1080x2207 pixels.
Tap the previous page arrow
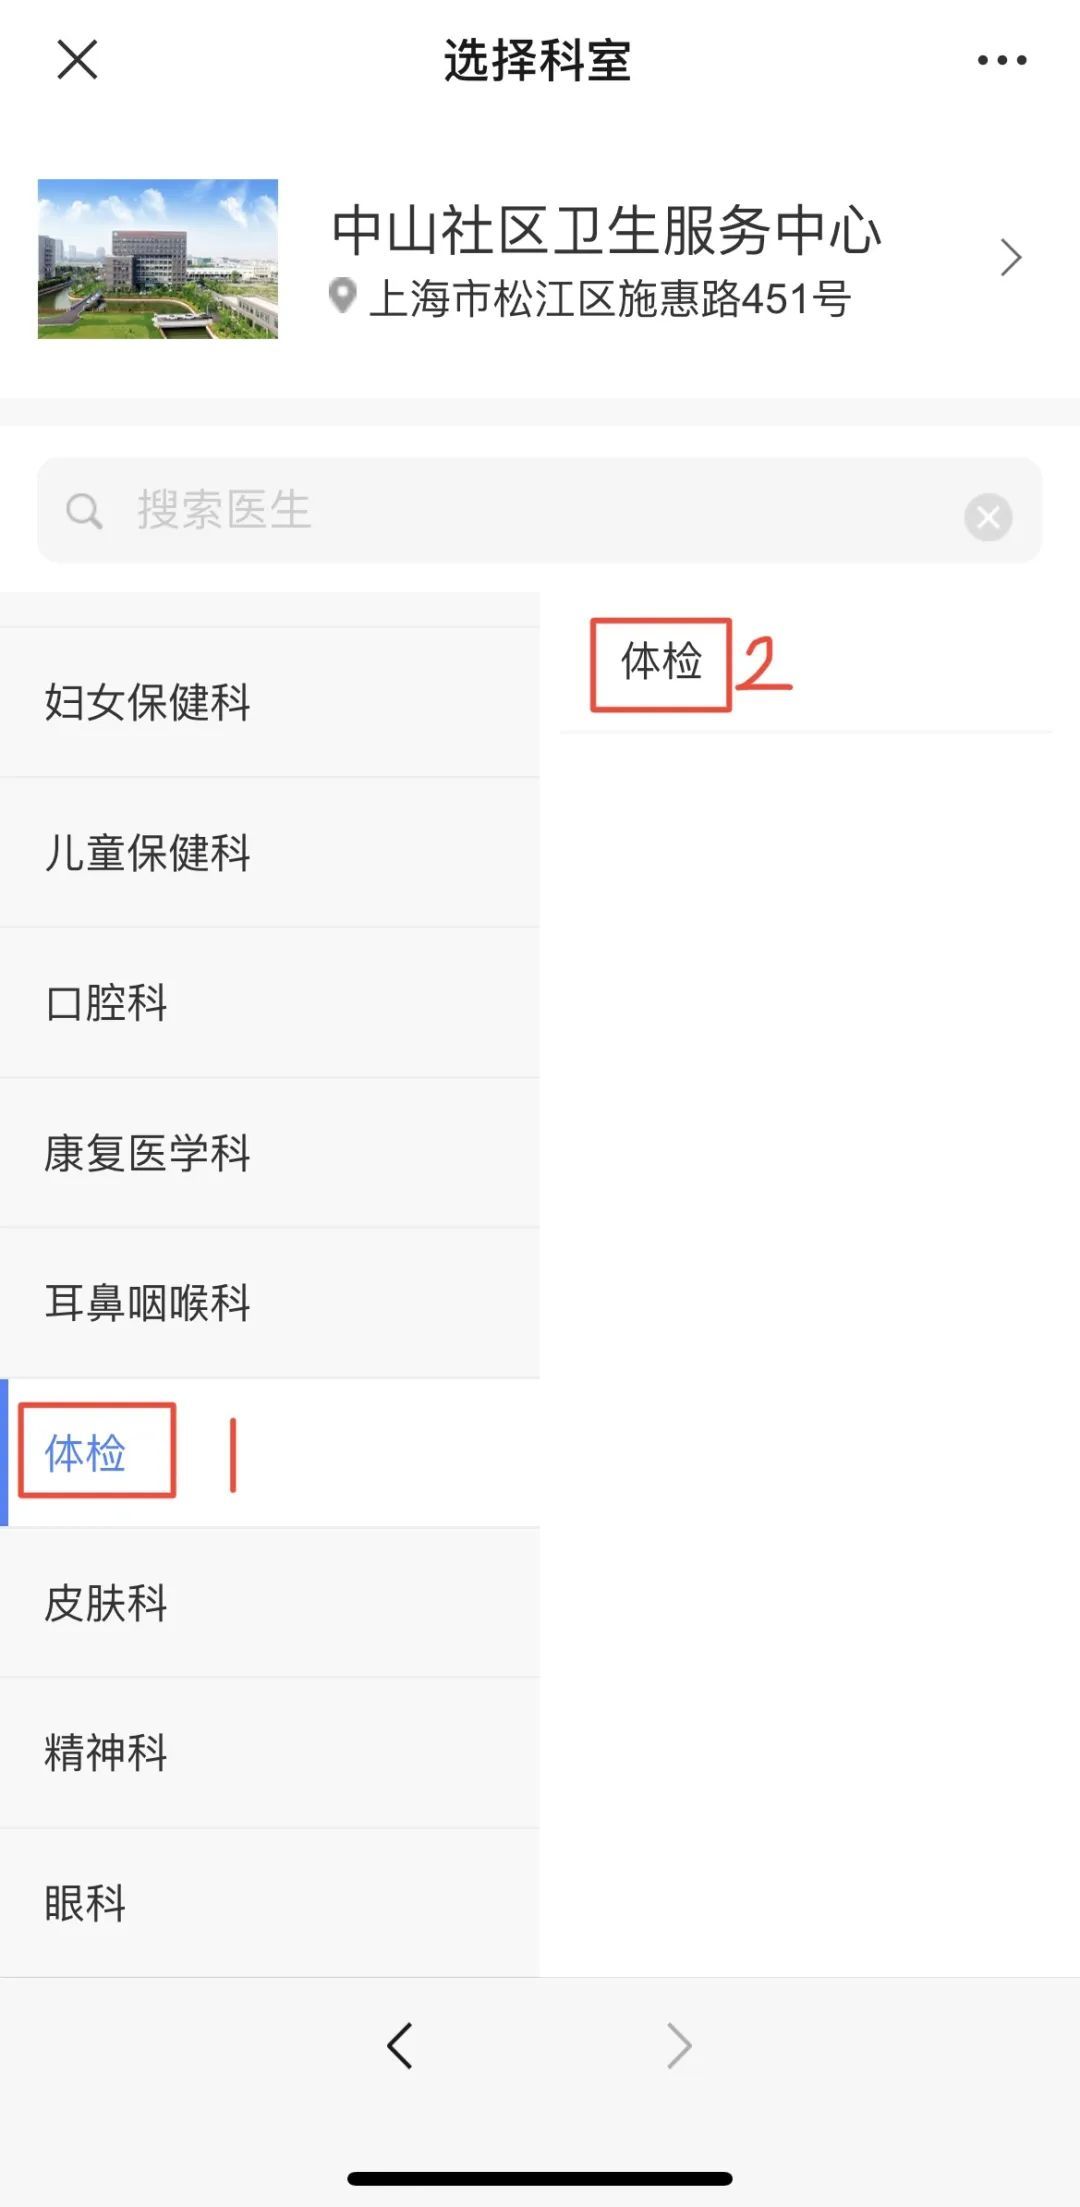(x=400, y=2045)
